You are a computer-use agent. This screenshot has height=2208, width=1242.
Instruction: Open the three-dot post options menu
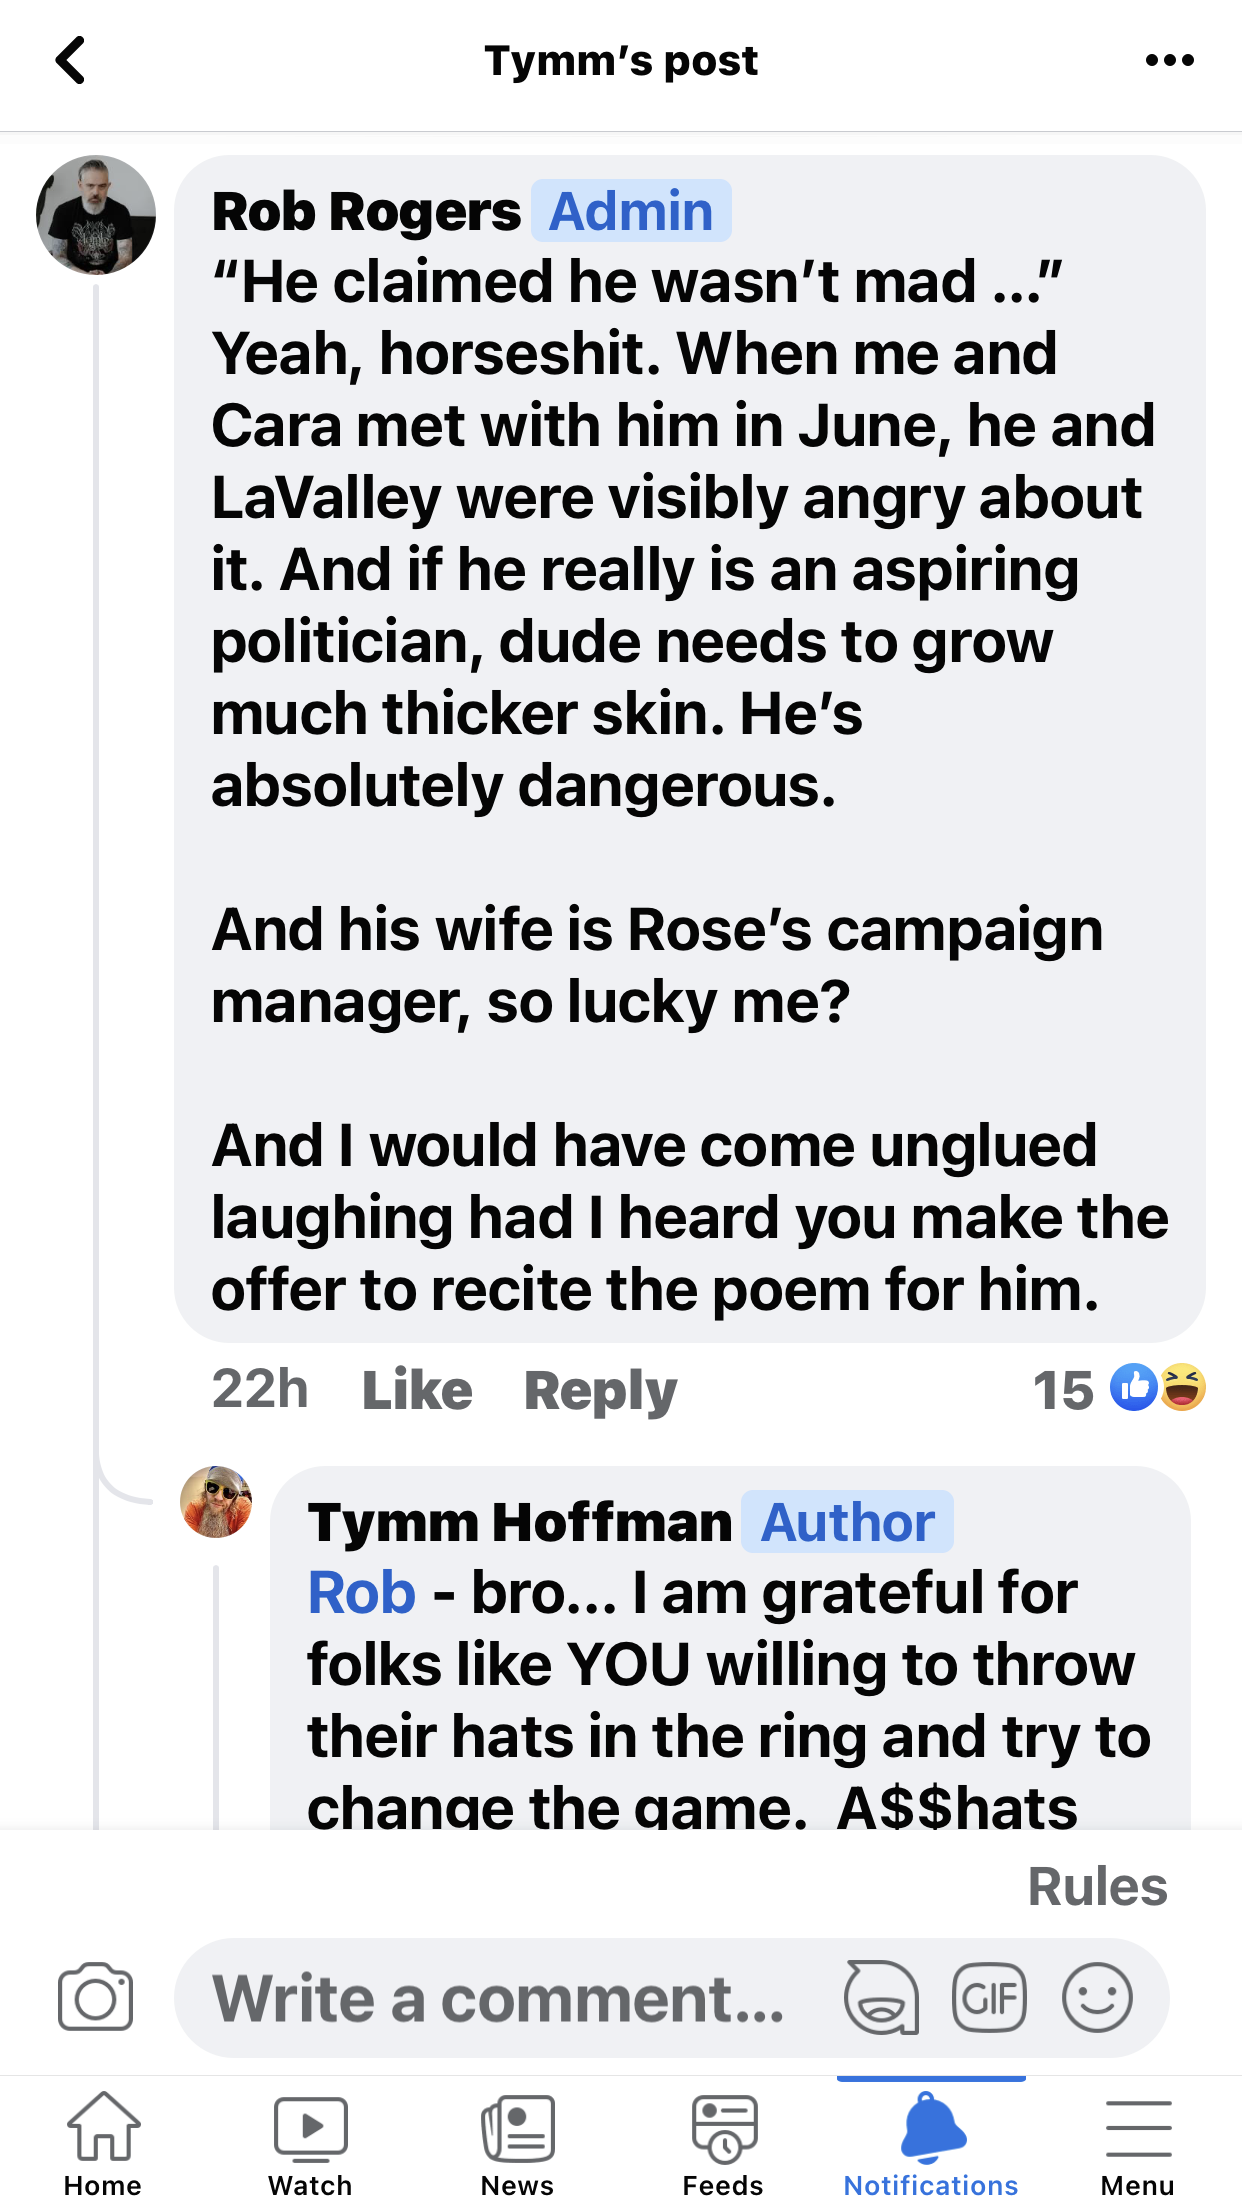pos(1169,61)
